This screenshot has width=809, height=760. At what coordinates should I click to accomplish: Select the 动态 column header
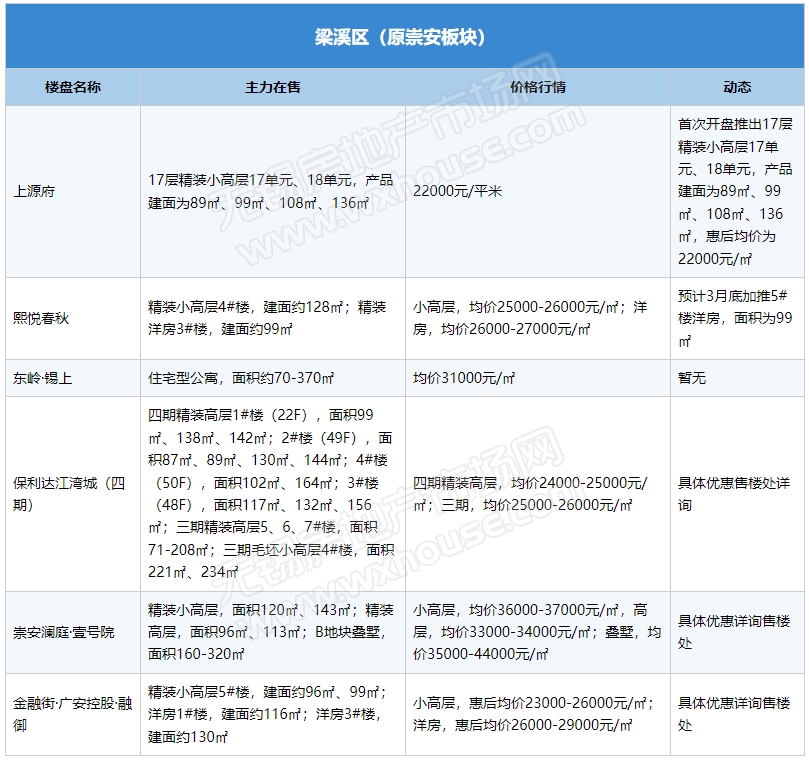(737, 87)
